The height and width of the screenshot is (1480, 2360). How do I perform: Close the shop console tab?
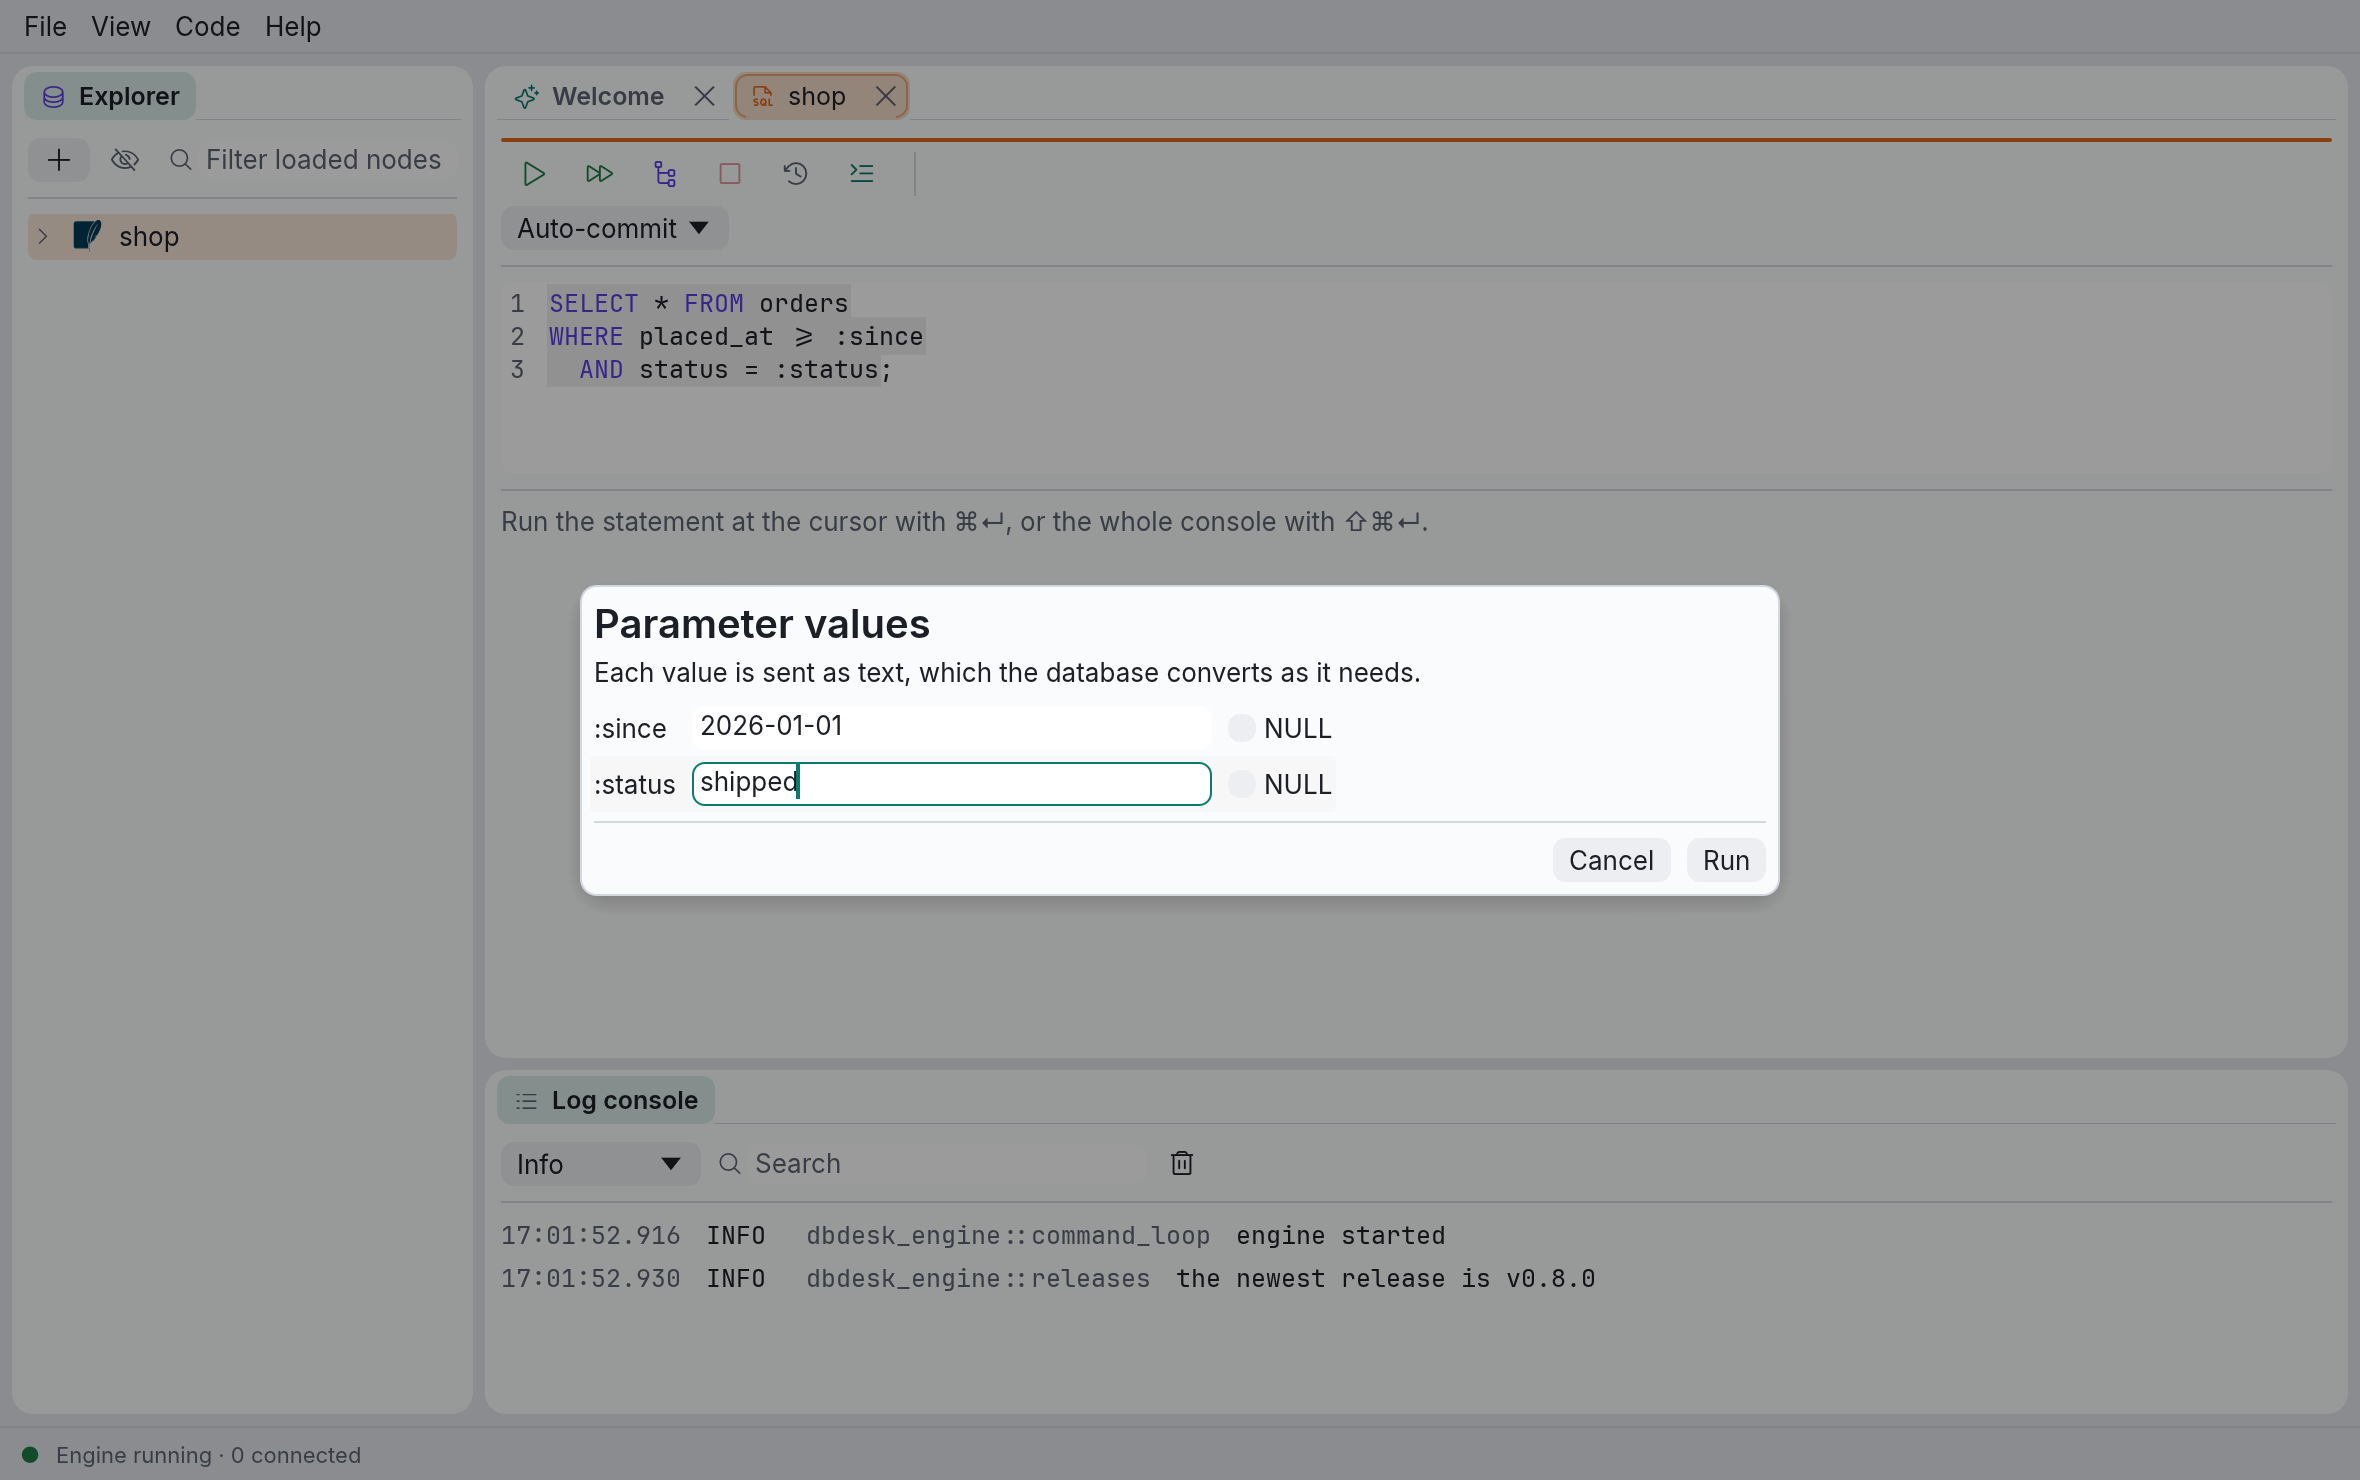coord(885,96)
